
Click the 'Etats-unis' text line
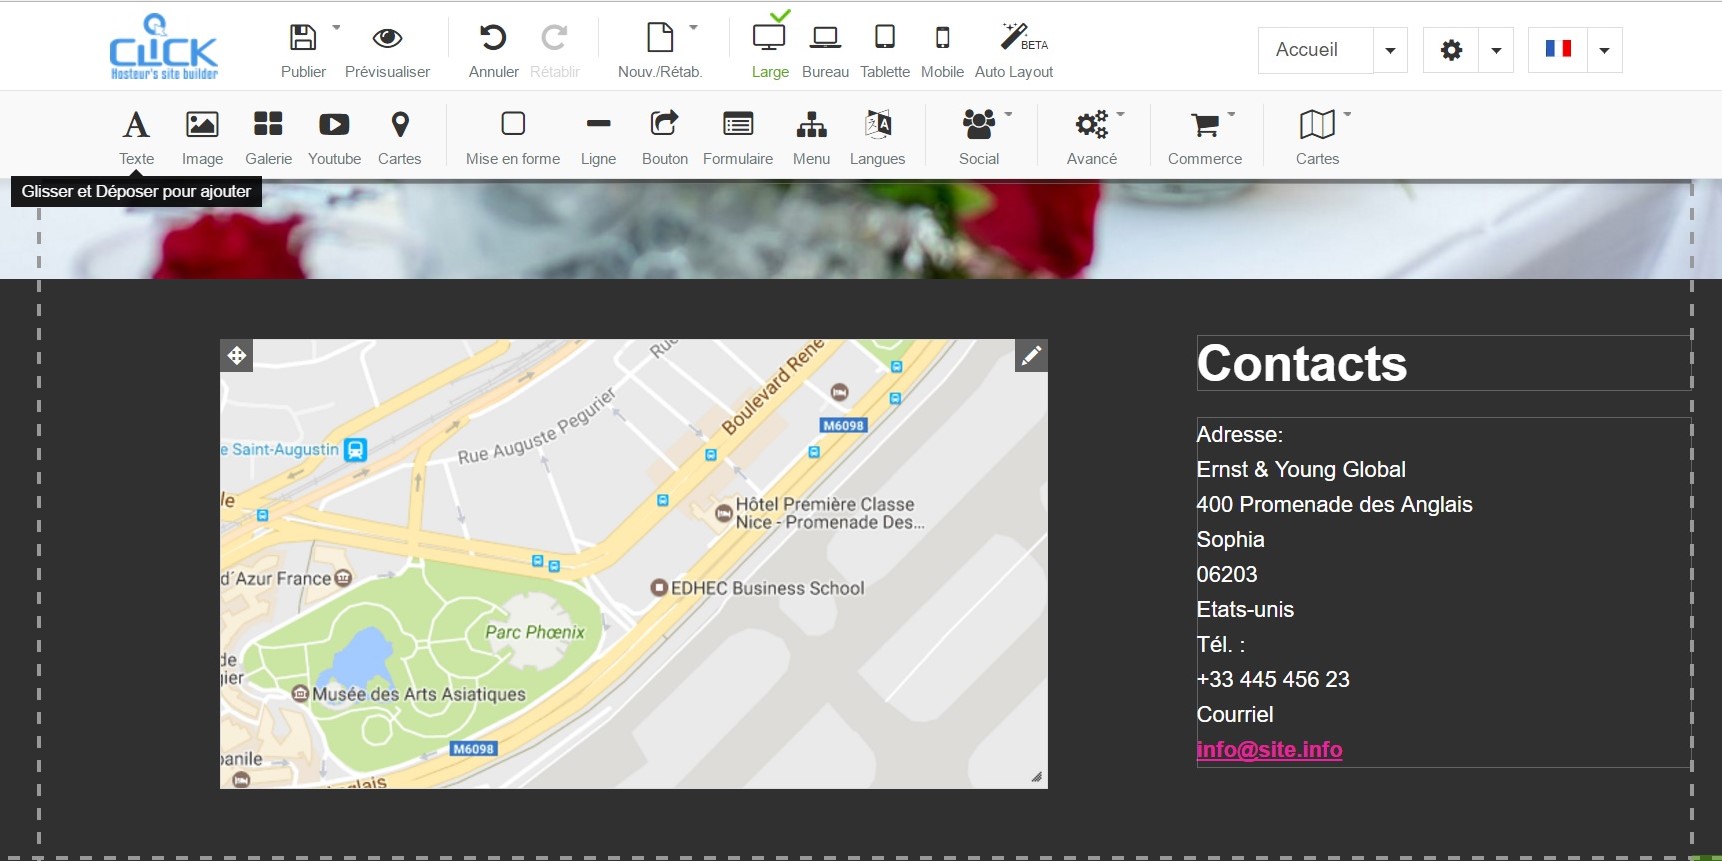tap(1245, 609)
